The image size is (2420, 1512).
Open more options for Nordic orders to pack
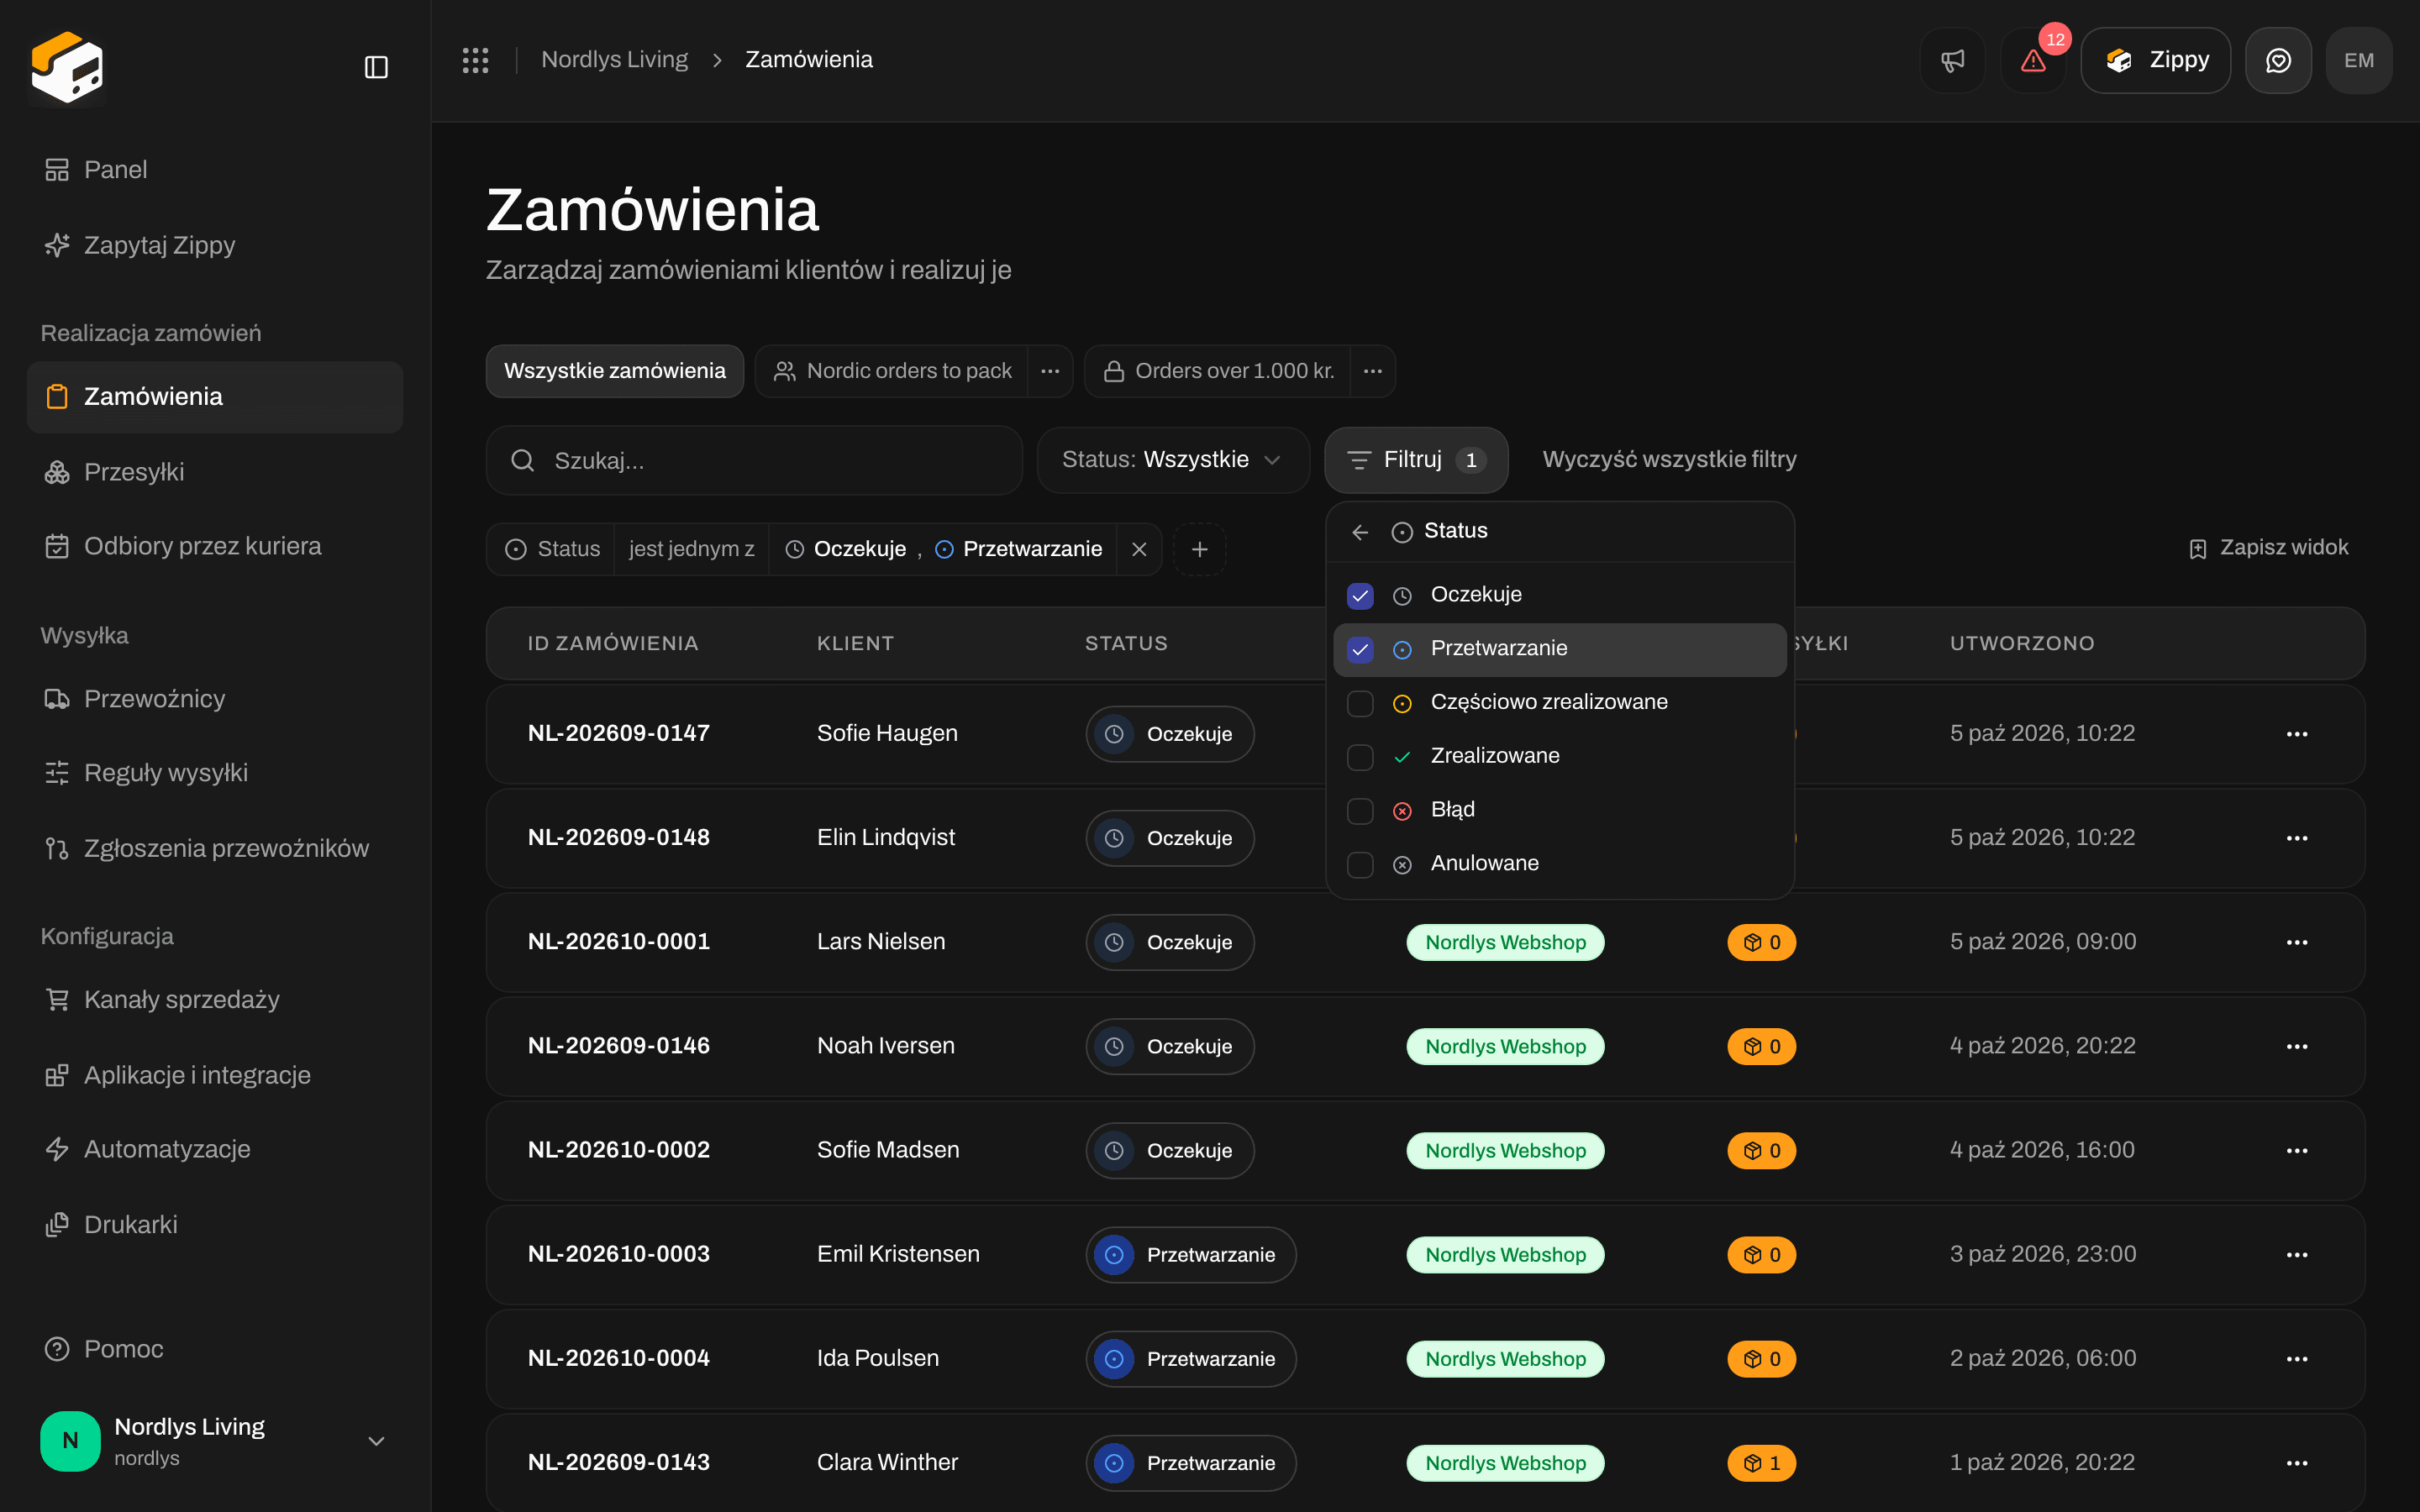1050,371
